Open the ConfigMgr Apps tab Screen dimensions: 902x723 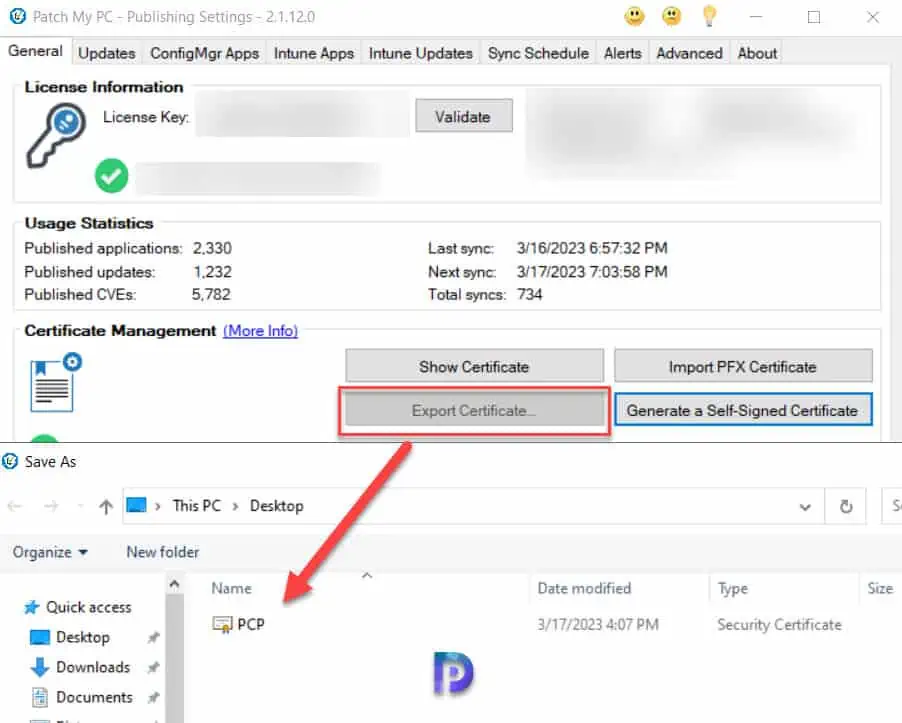click(205, 53)
